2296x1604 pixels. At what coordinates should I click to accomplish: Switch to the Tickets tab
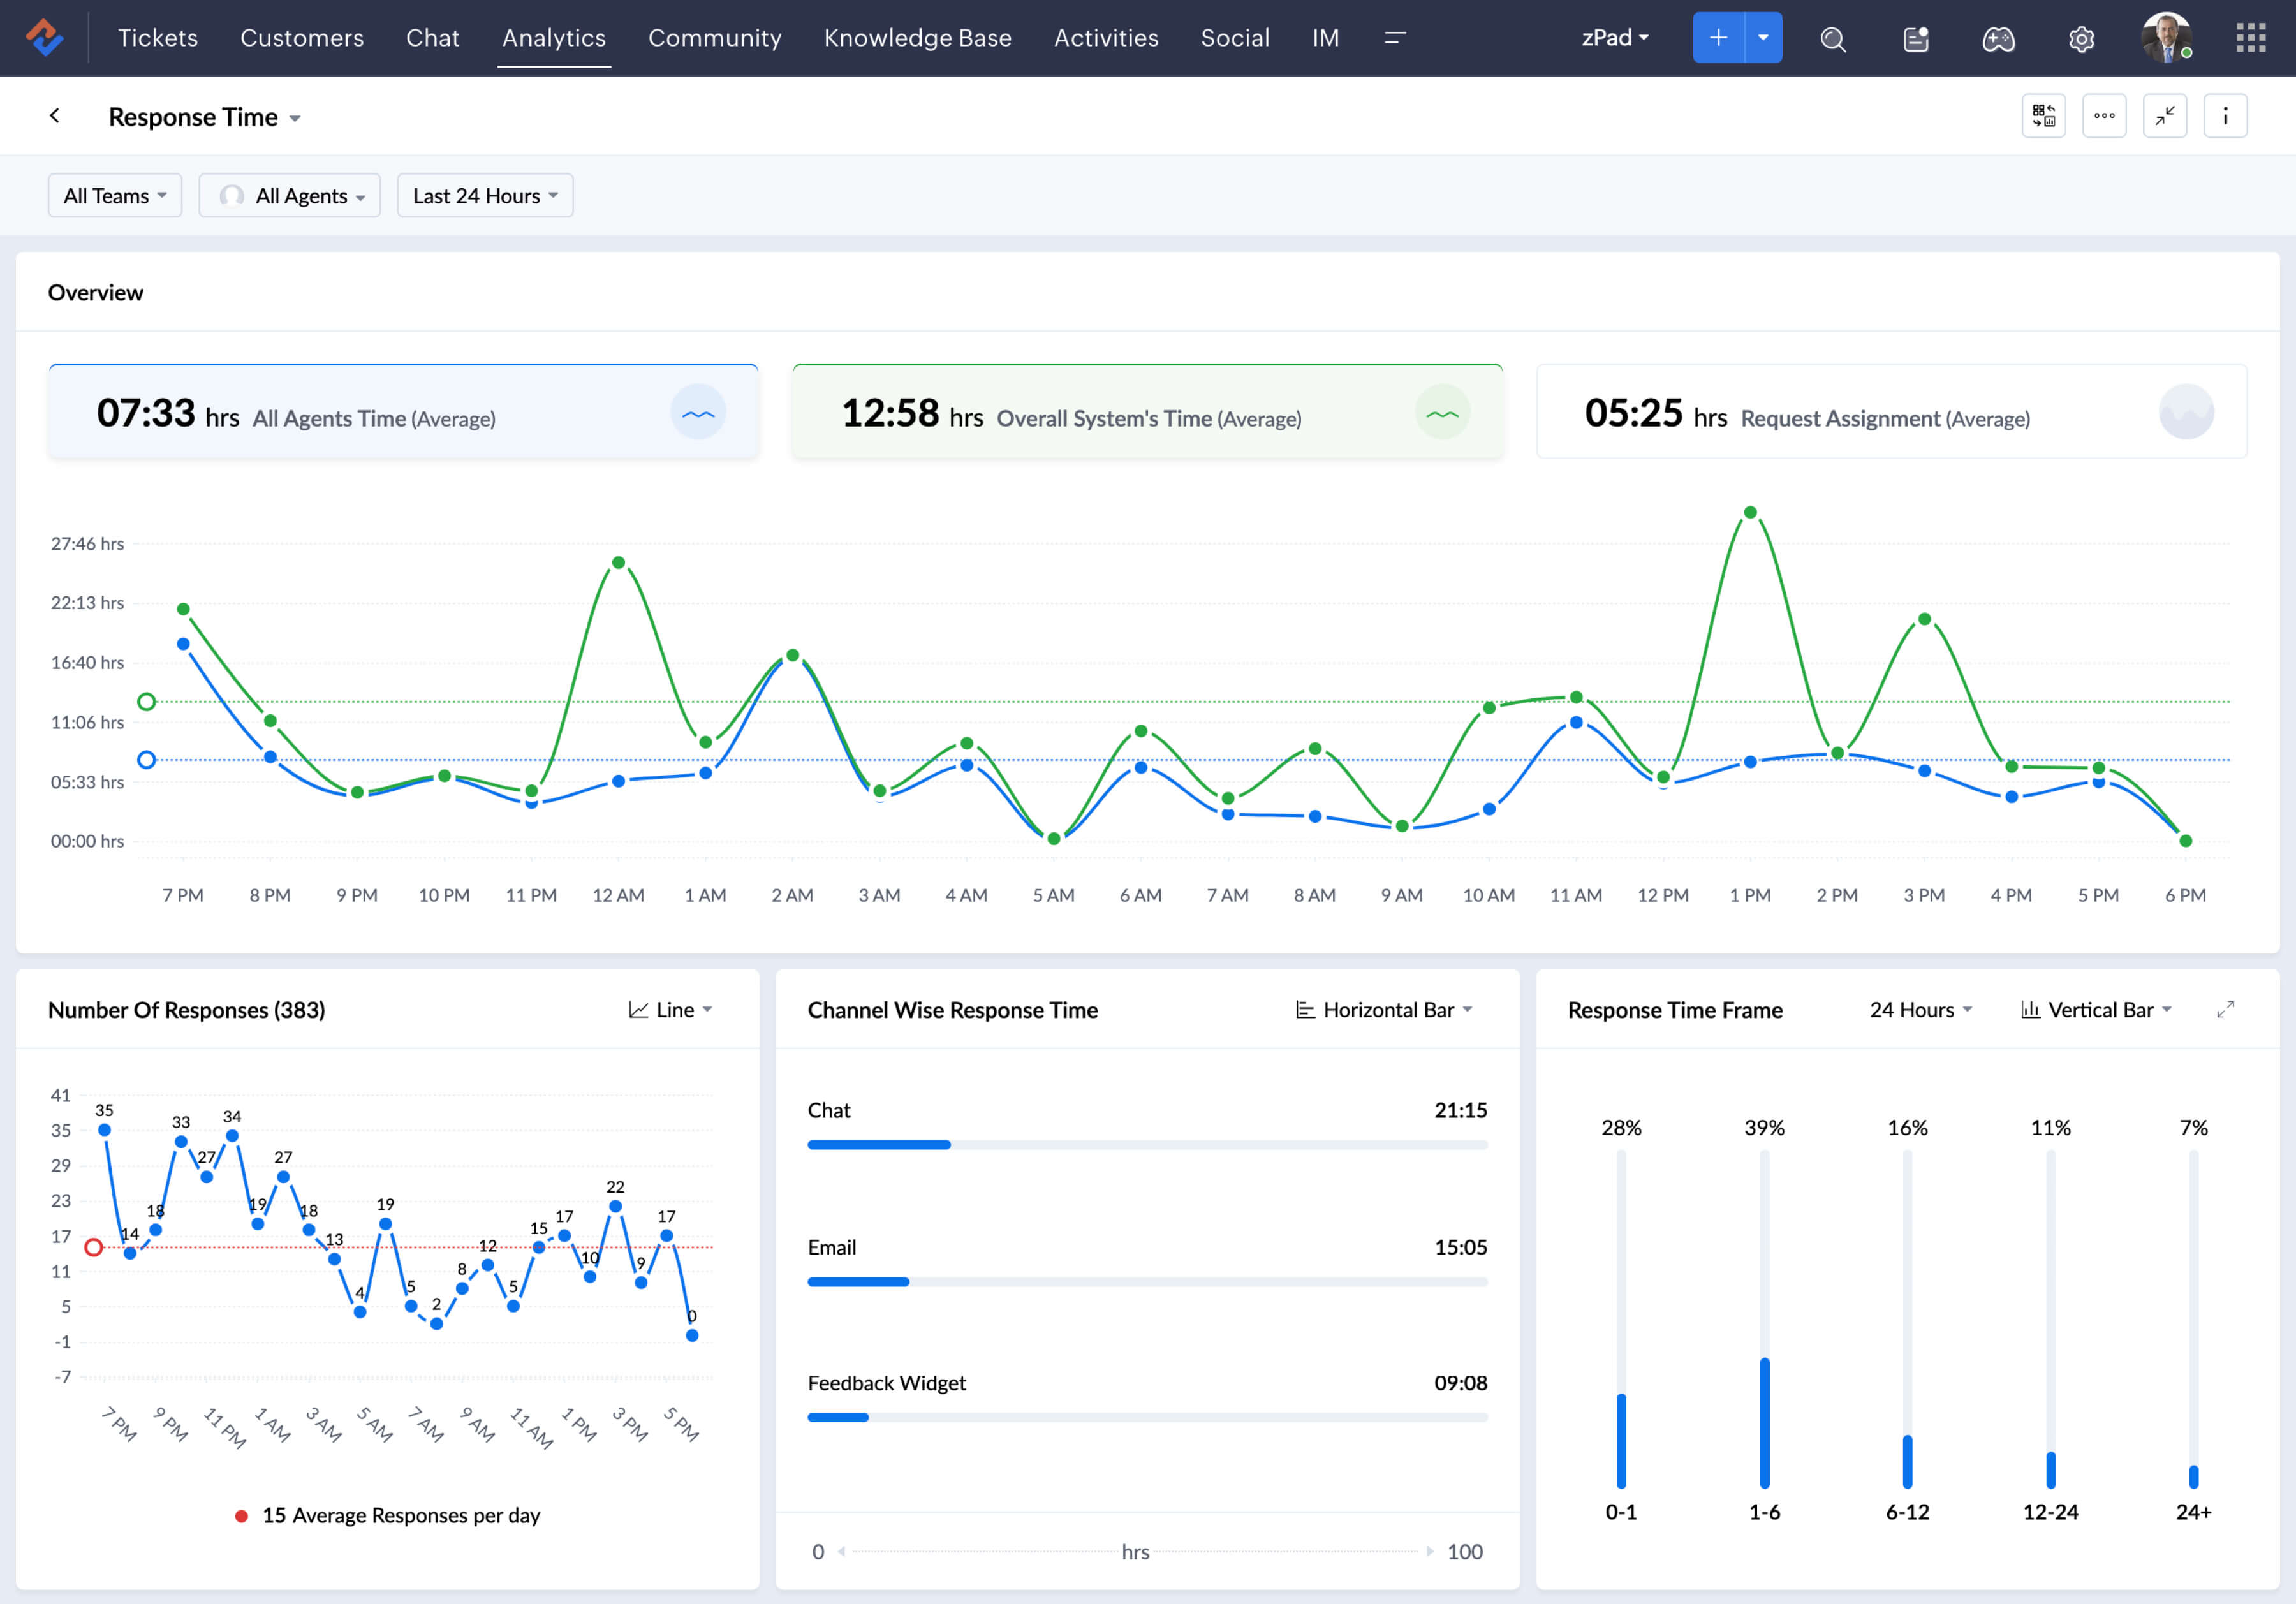[x=158, y=38]
